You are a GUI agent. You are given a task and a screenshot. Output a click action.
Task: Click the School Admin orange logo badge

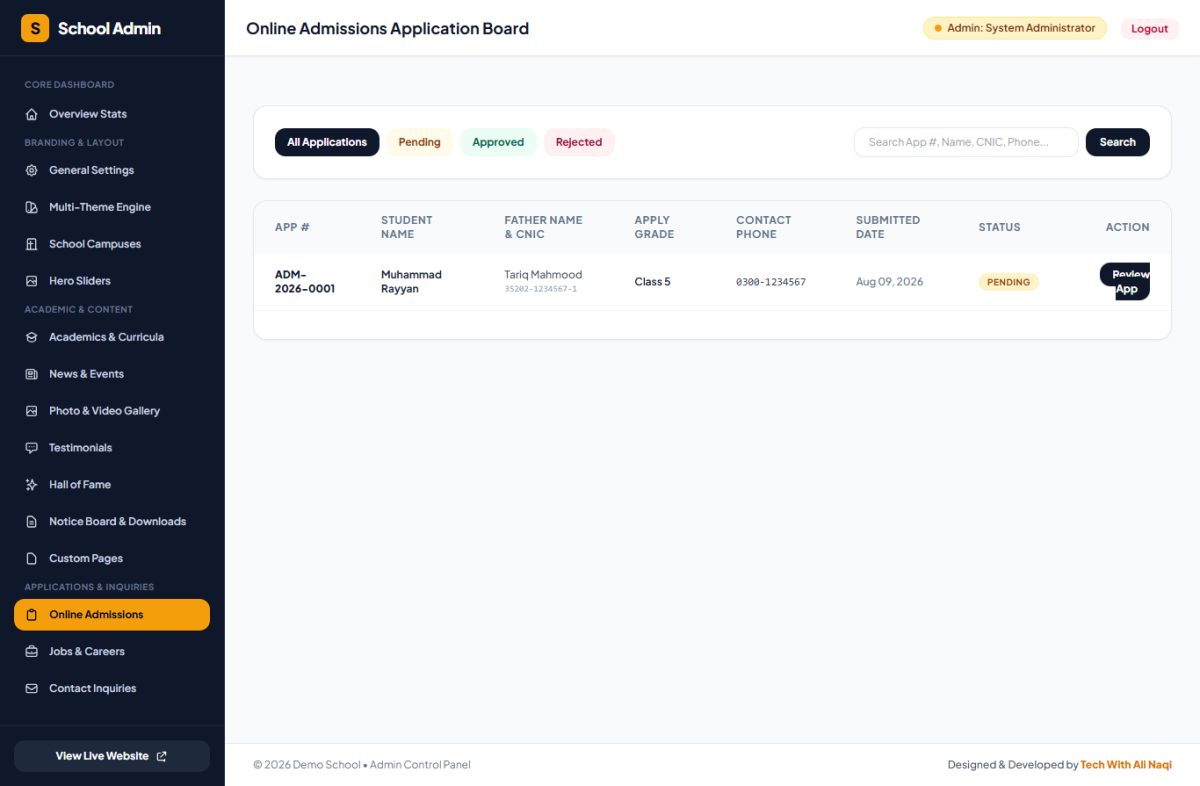(x=35, y=28)
